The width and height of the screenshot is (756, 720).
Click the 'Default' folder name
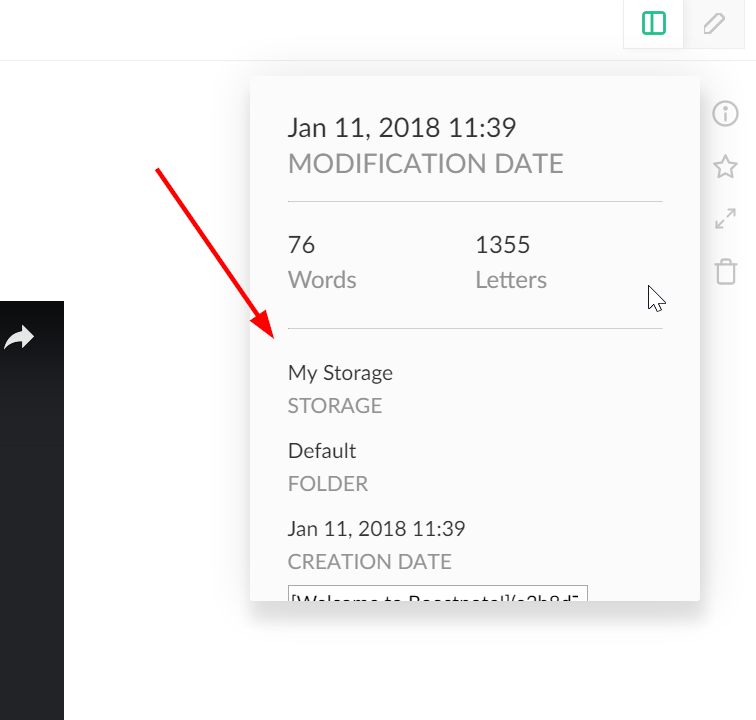(x=322, y=451)
